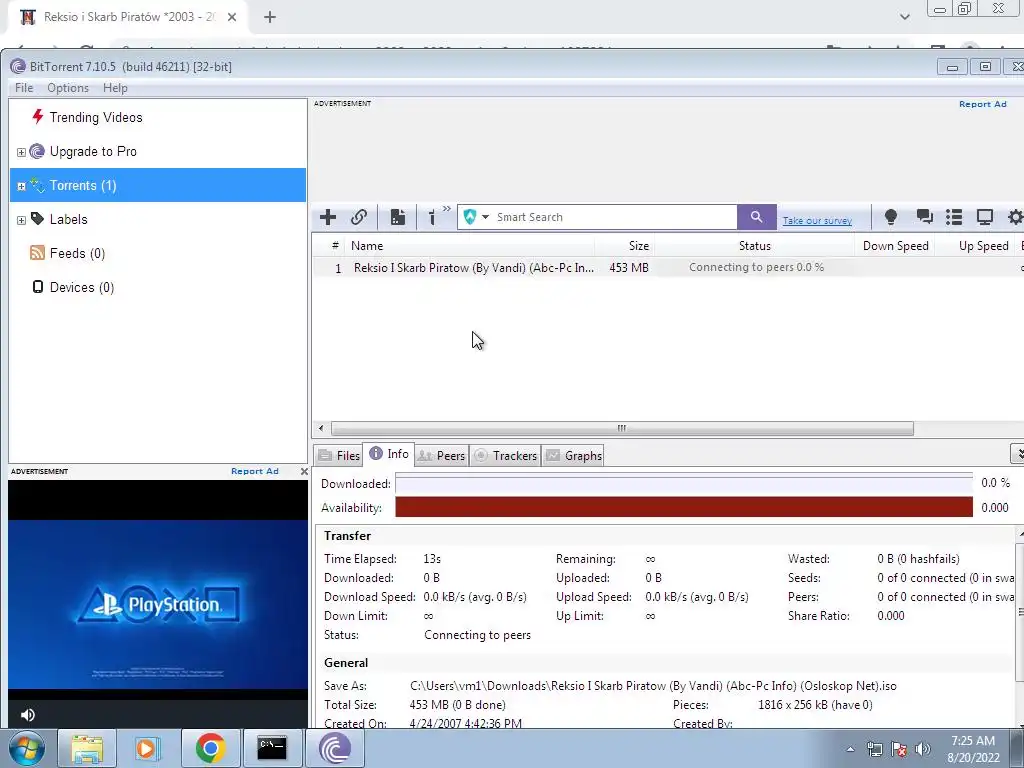This screenshot has height=768, width=1024.
Task: Open the Options menu
Action: tap(68, 88)
